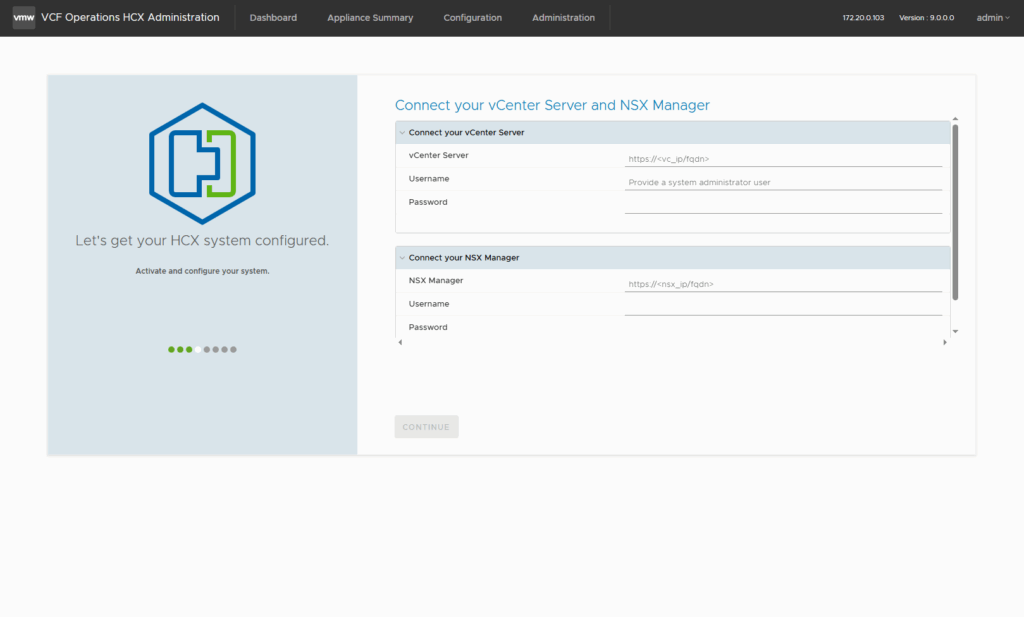
Task: Open the Dashboard menu item
Action: 273,18
